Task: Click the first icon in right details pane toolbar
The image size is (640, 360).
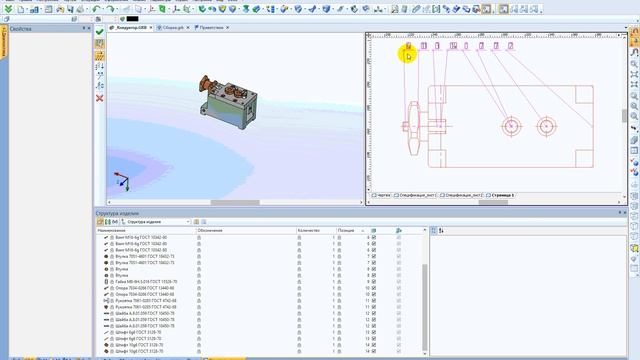Action: pyautogui.click(x=434, y=231)
